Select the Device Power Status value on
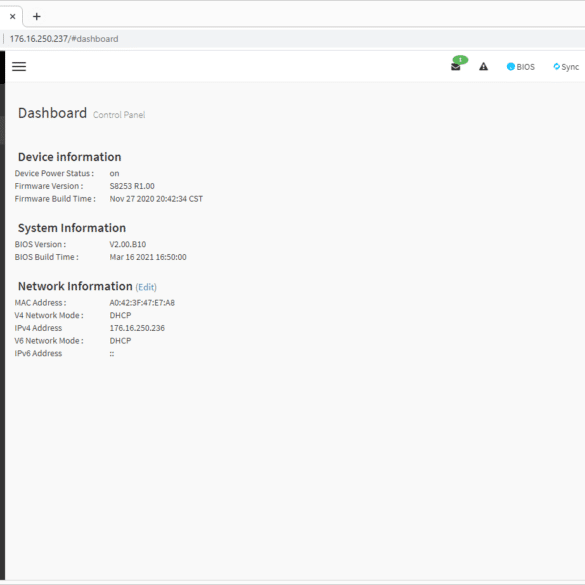 point(114,173)
